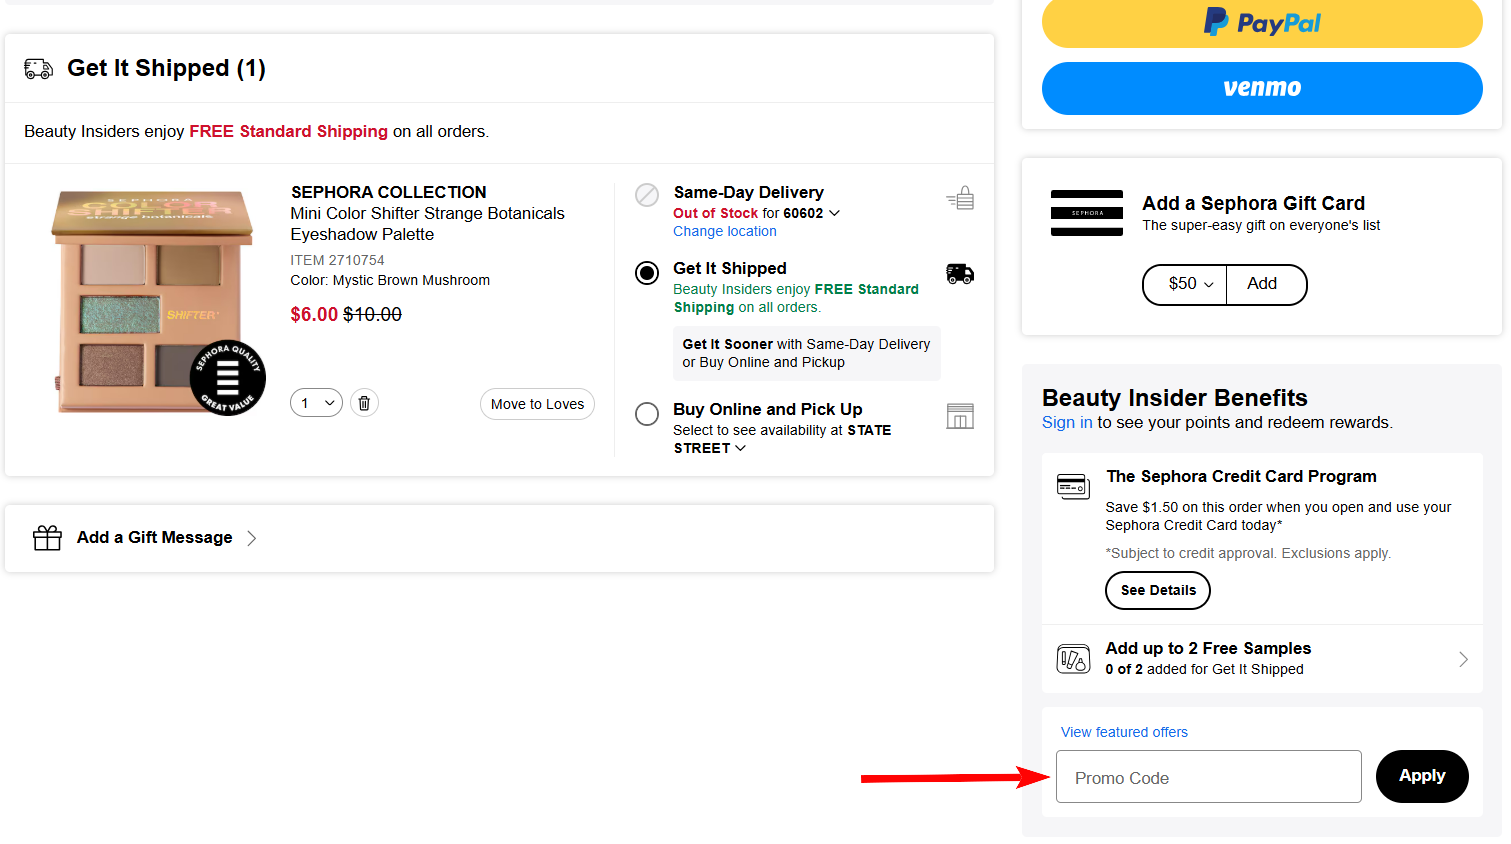1511x844 pixels.
Task: Select the disabled Same-Day Delivery radio option
Action: tap(647, 195)
